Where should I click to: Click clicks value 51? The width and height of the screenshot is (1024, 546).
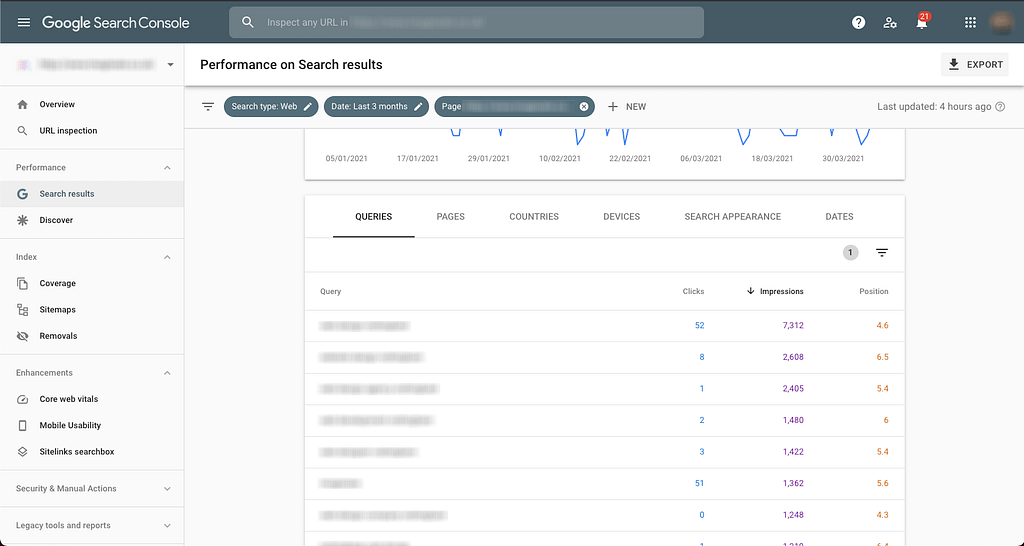click(699, 483)
